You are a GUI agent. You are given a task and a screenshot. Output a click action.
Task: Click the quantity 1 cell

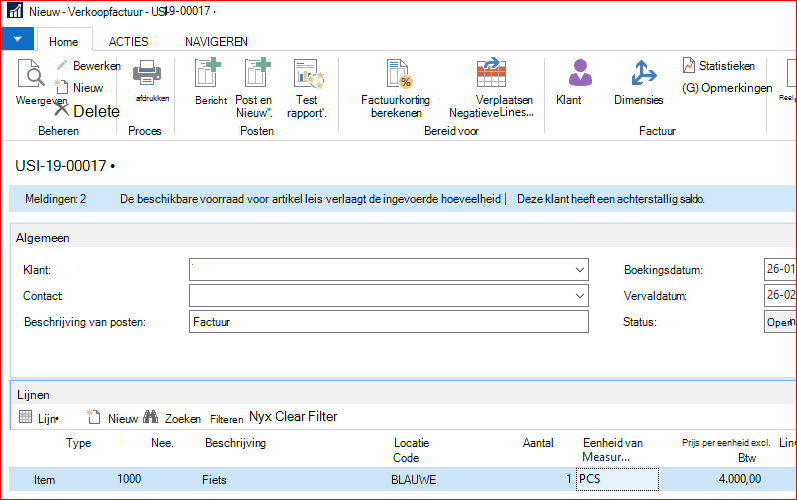tap(569, 479)
